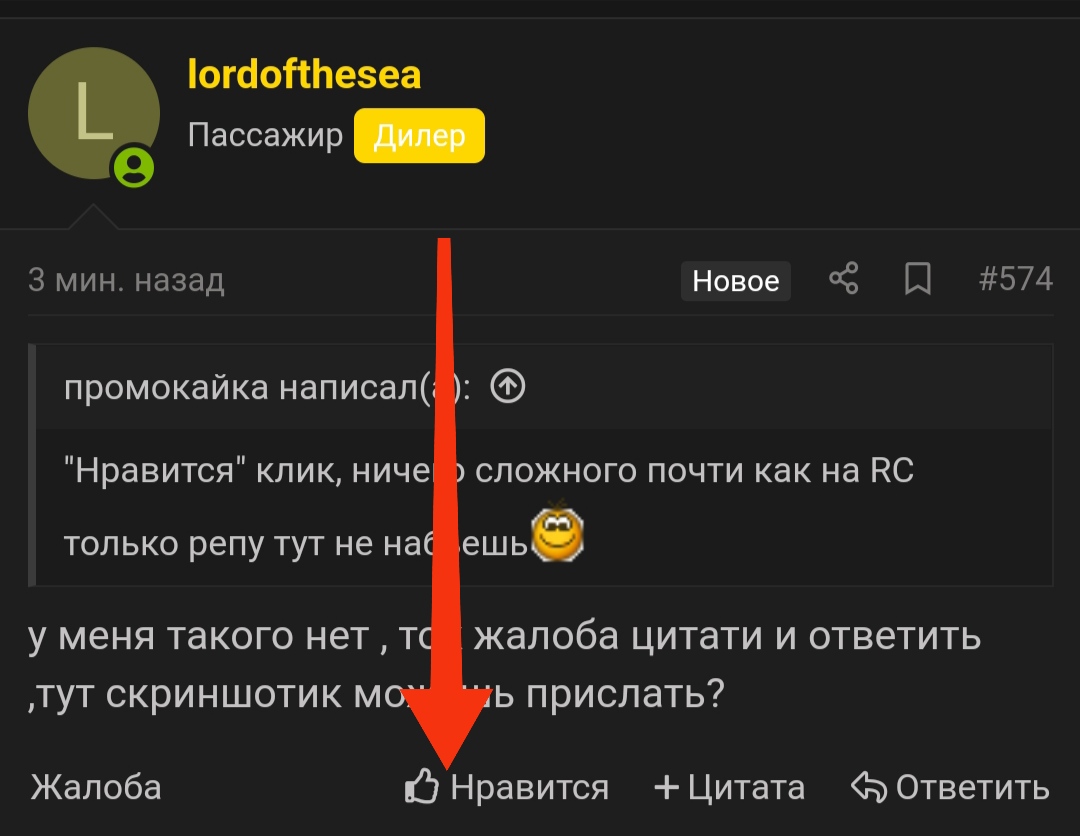Click the yellow Дилер badge
Image resolution: width=1080 pixels, height=836 pixels.
click(x=419, y=136)
